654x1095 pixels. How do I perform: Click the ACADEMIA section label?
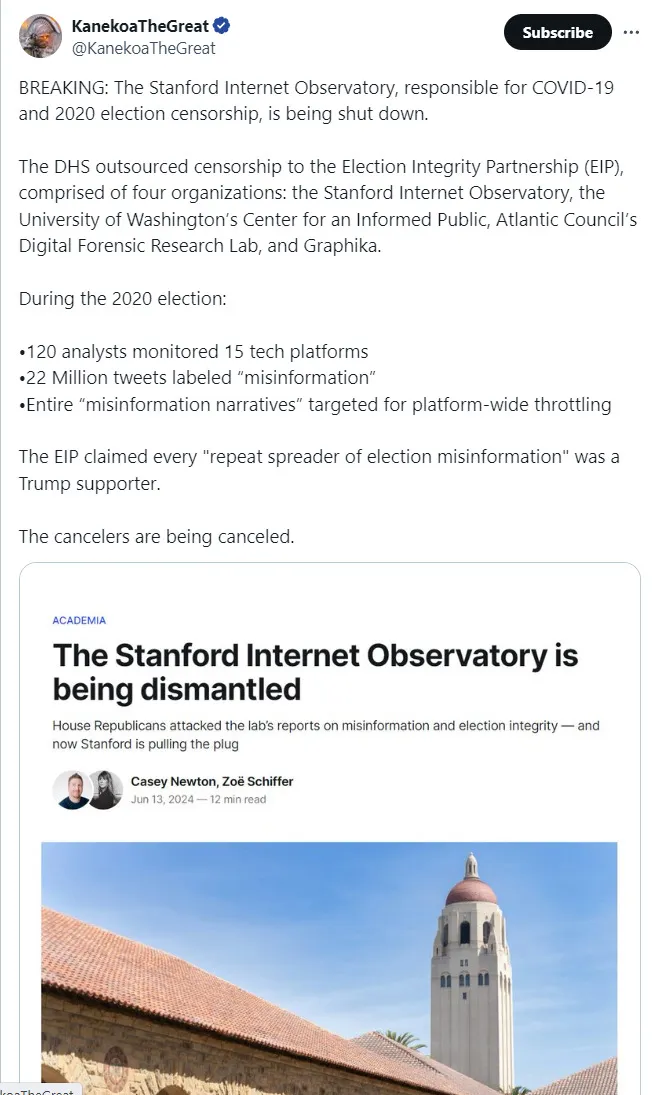[78, 620]
